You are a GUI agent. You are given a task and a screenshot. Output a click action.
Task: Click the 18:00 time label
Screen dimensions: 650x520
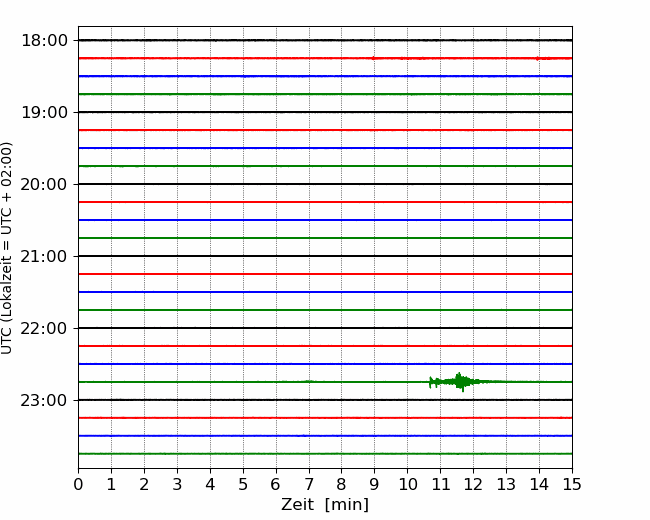44,41
